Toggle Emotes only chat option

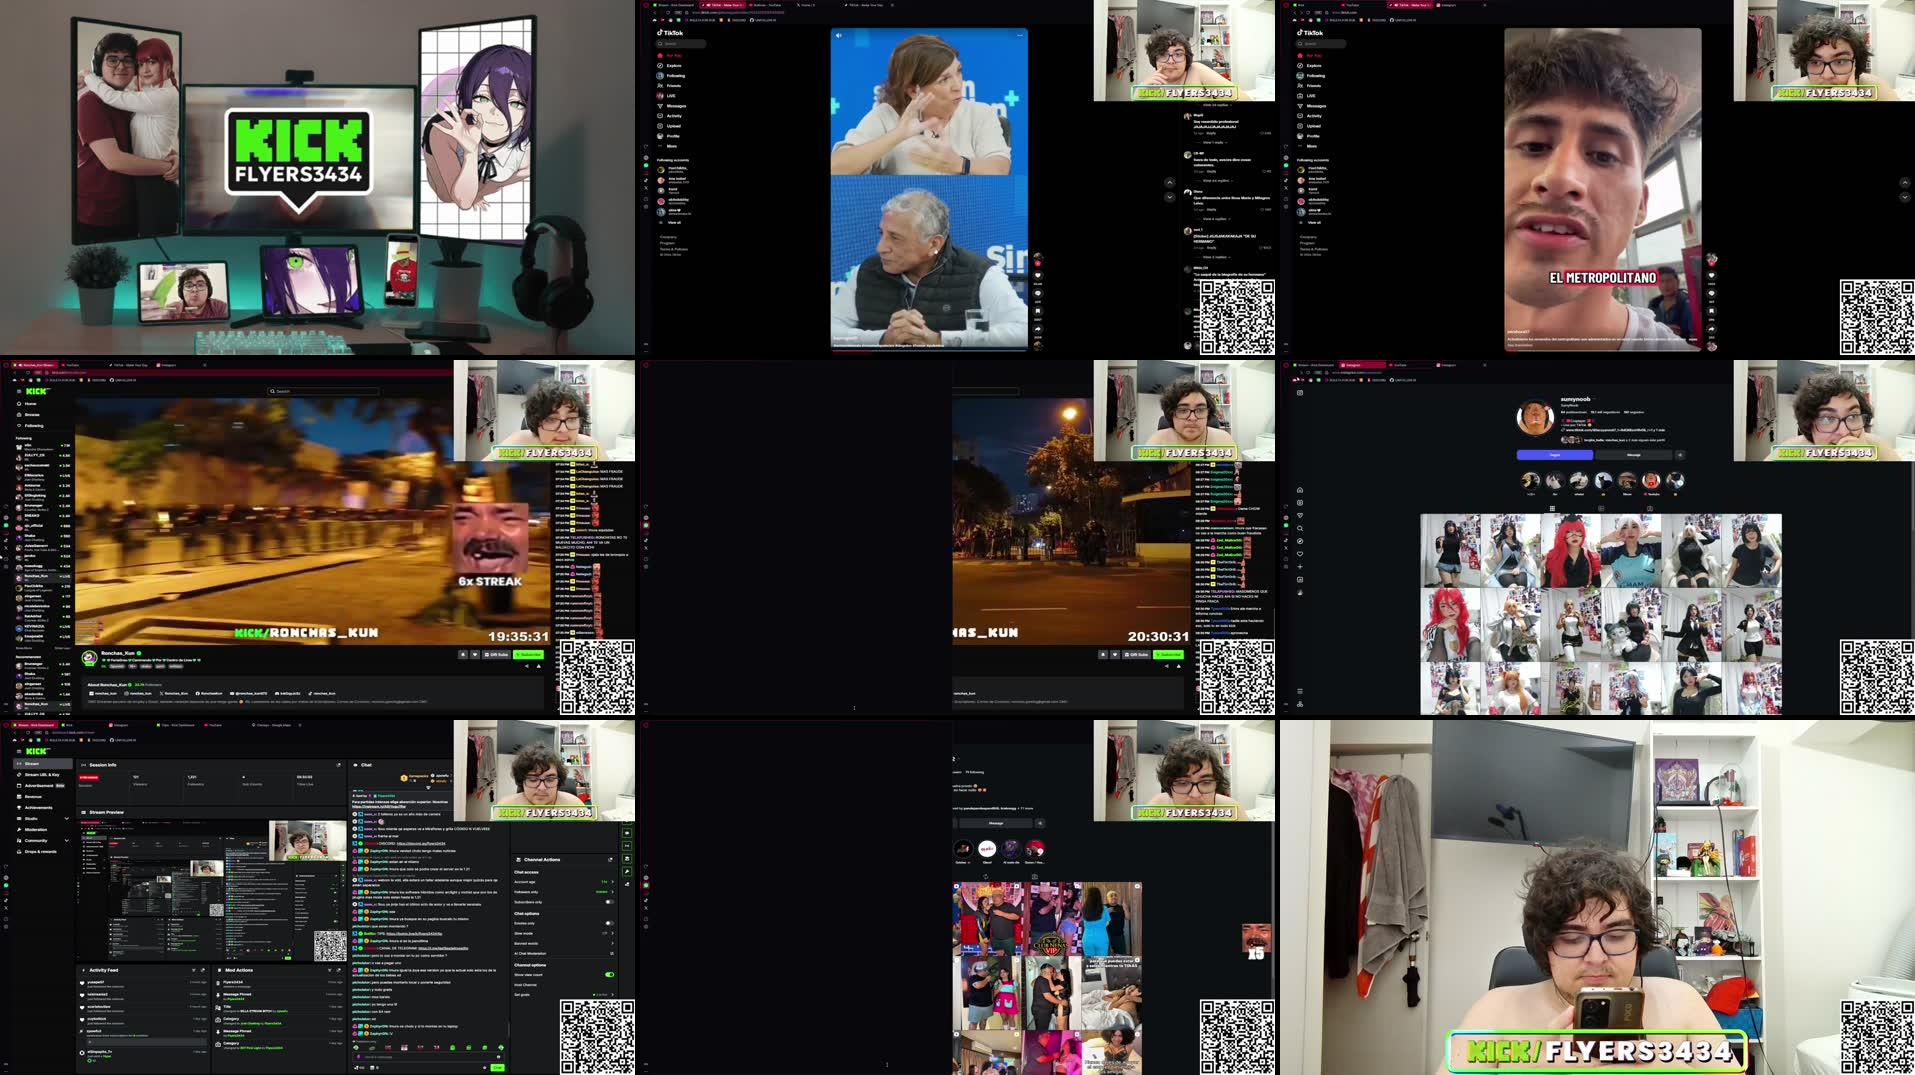click(609, 923)
